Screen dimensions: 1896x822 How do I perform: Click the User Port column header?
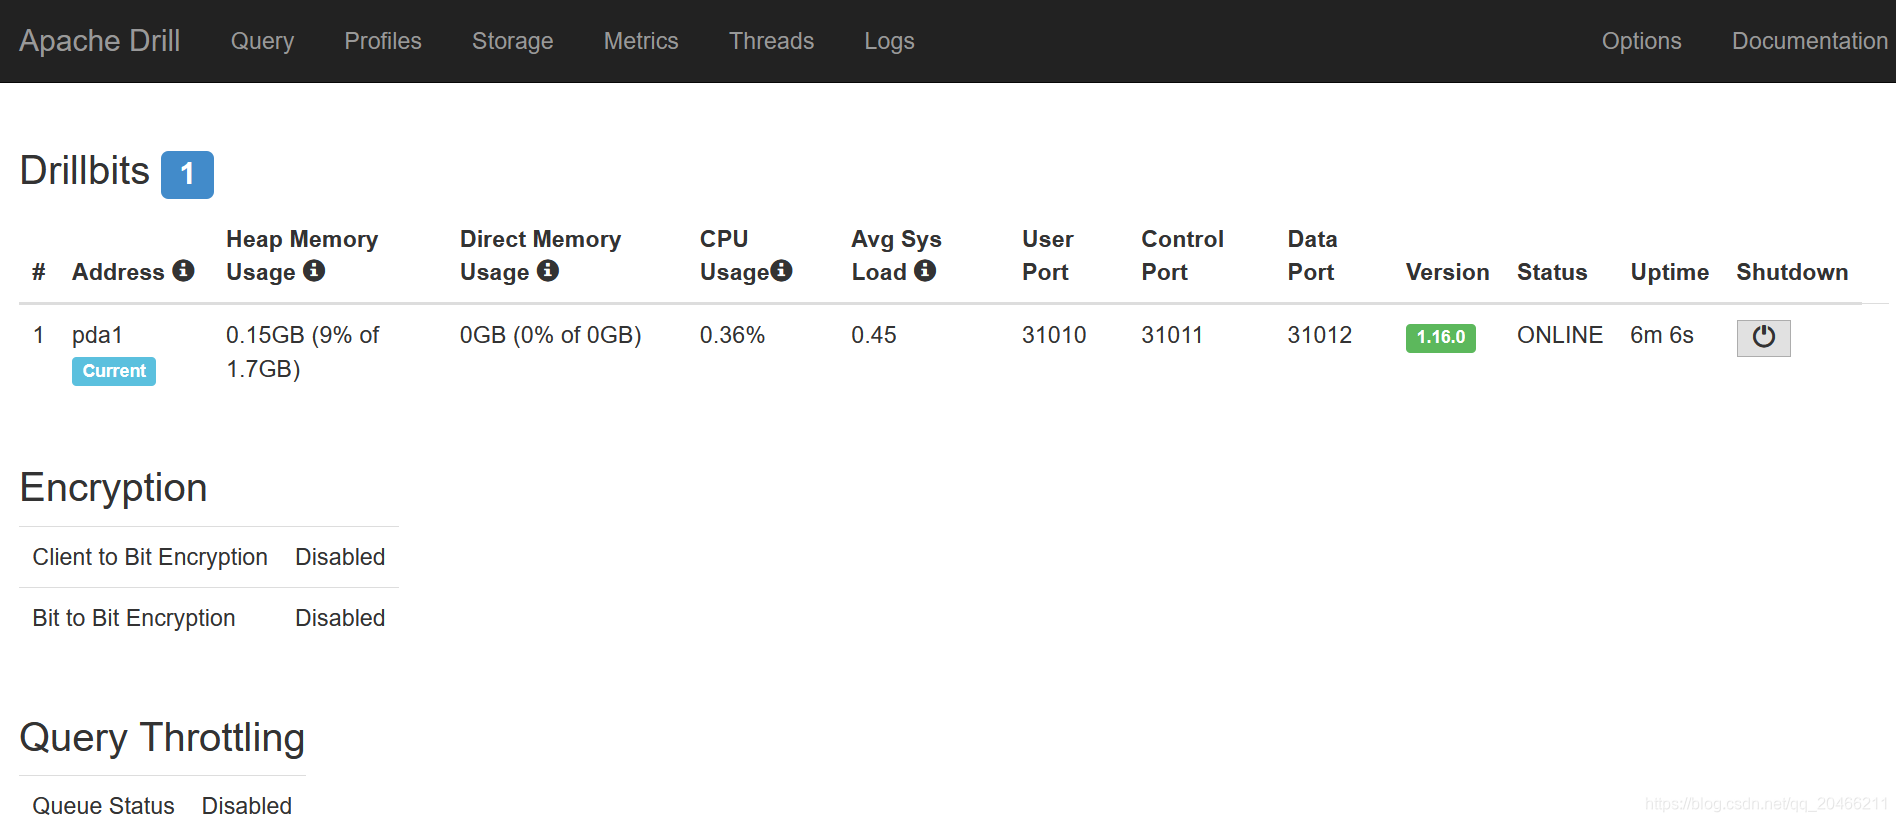[x=1047, y=255]
